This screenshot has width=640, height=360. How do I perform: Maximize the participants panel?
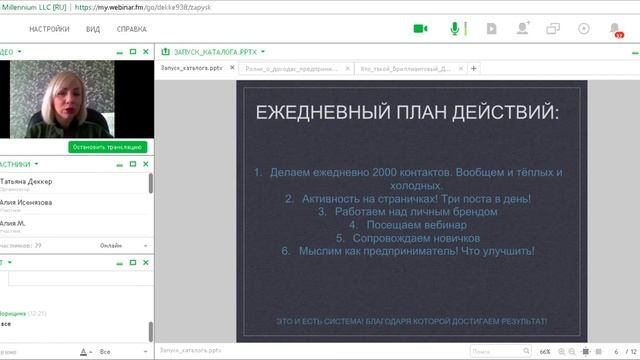[133, 164]
